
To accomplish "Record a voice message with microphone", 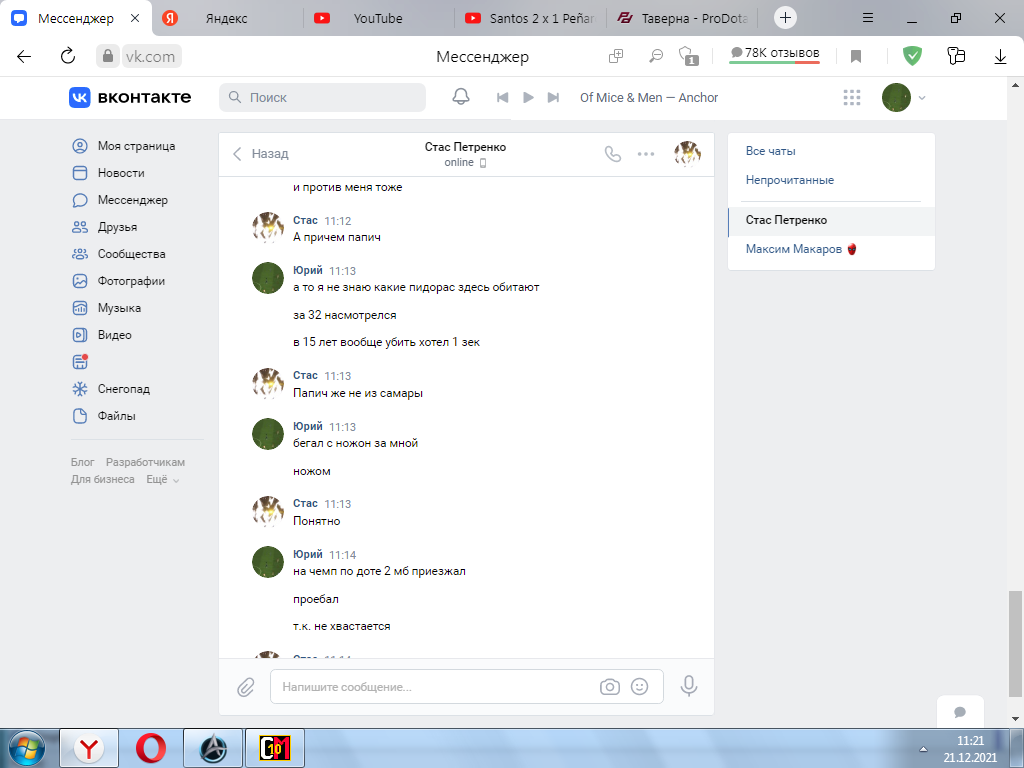I will [689, 686].
